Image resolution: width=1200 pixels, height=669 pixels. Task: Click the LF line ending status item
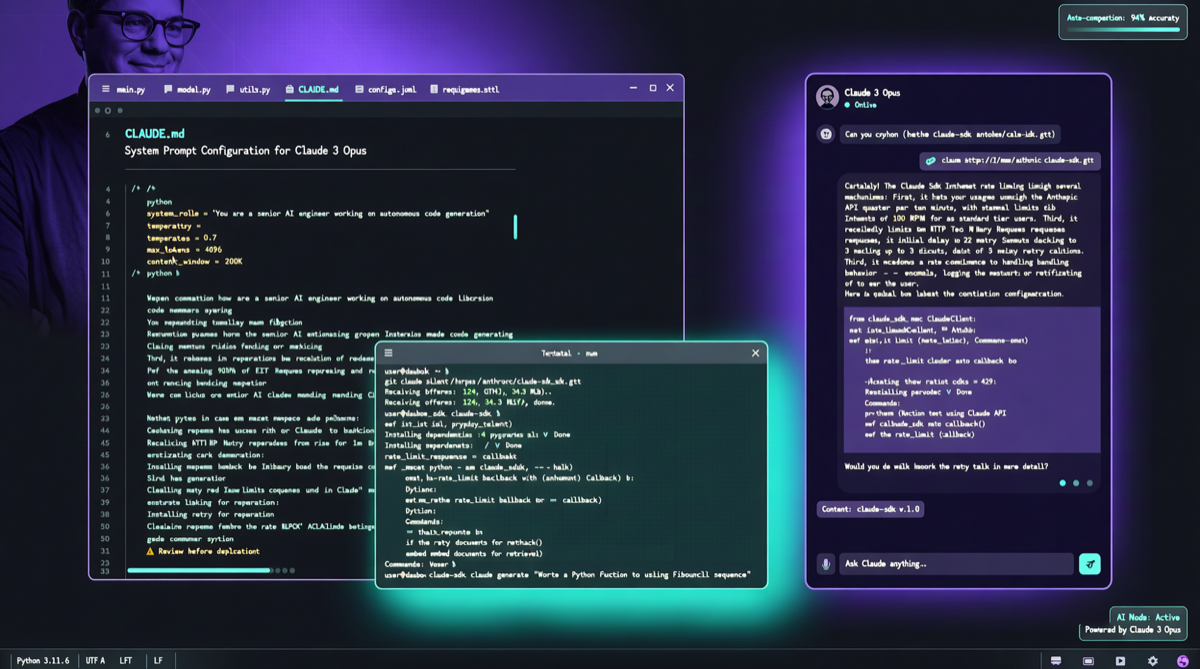tap(157, 660)
